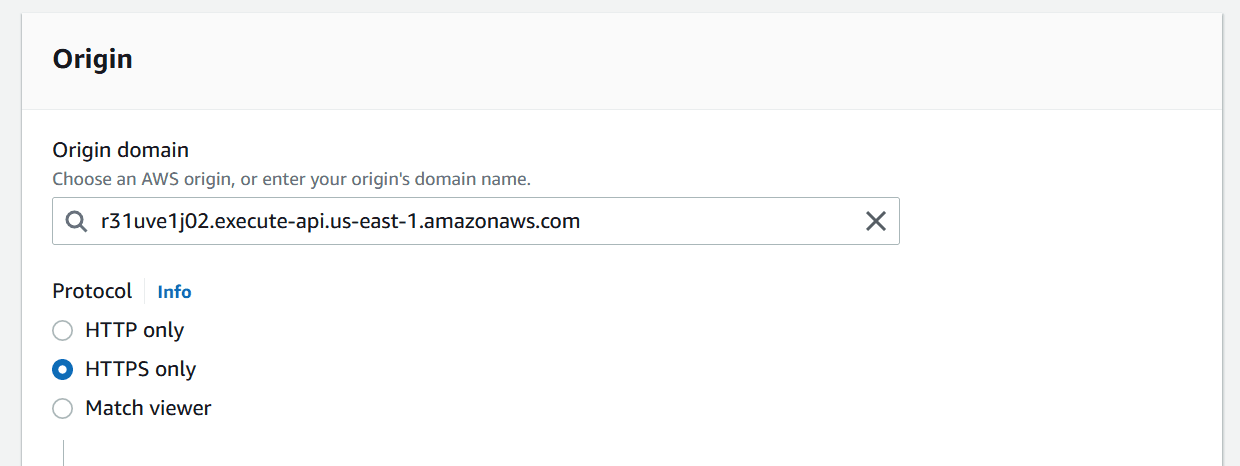
Task: Select the HTTP only radio button
Action: coord(63,330)
